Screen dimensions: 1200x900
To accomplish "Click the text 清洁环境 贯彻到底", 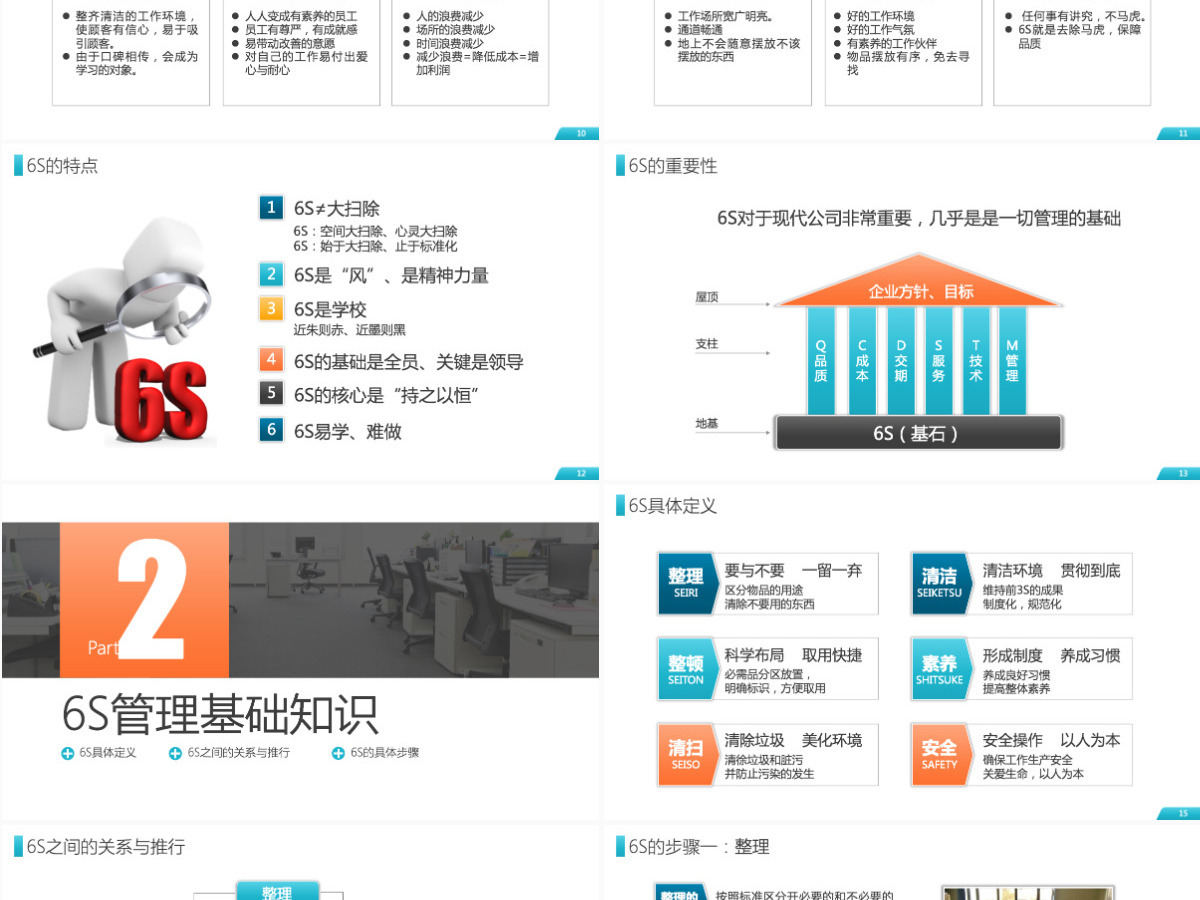I will click(x=1051, y=571).
